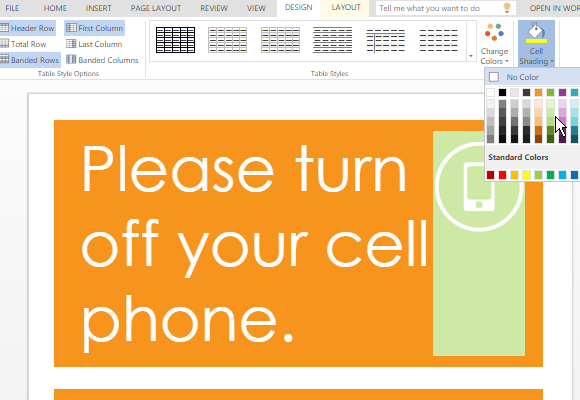Open the FILE tab

coord(12,8)
